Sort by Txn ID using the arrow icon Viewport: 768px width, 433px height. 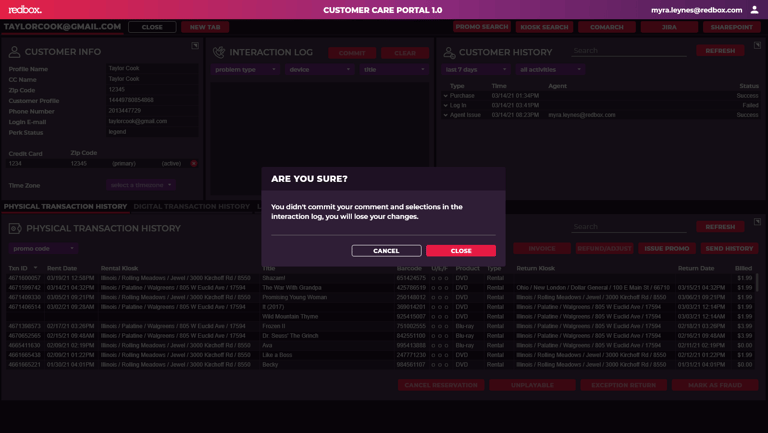(x=35, y=268)
